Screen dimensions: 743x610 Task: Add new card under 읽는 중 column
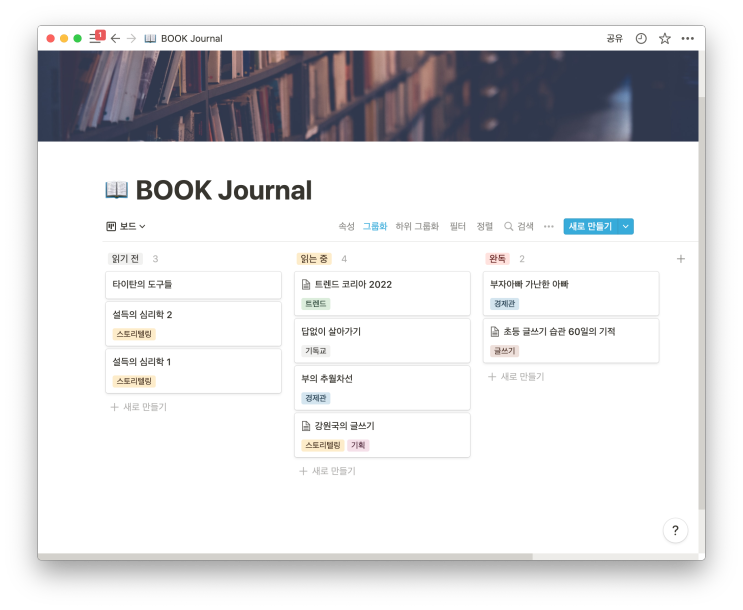[x=327, y=471]
